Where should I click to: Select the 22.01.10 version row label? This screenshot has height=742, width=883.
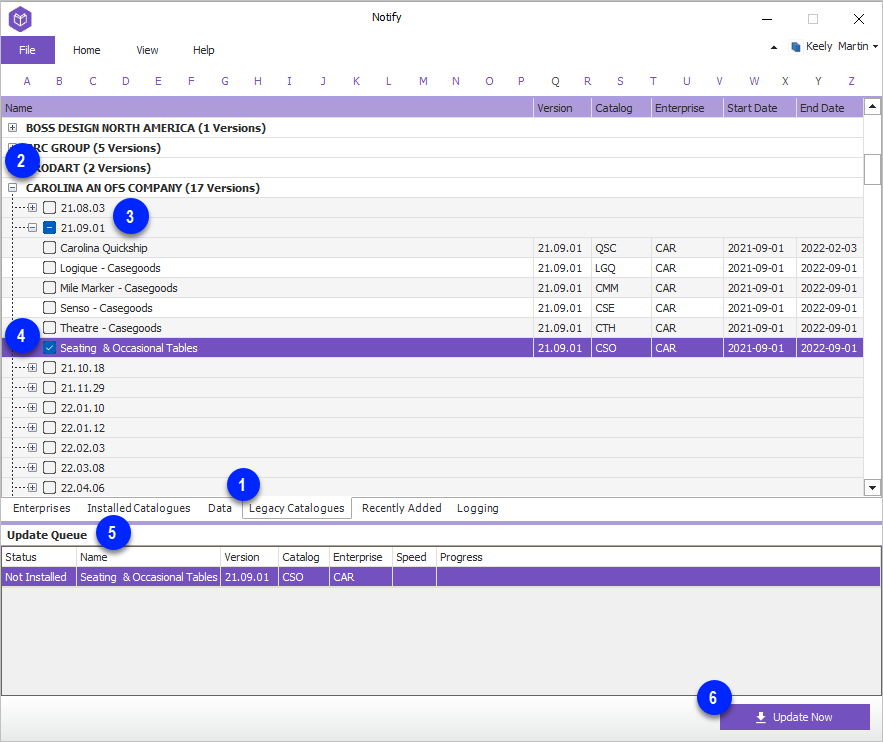pos(83,408)
